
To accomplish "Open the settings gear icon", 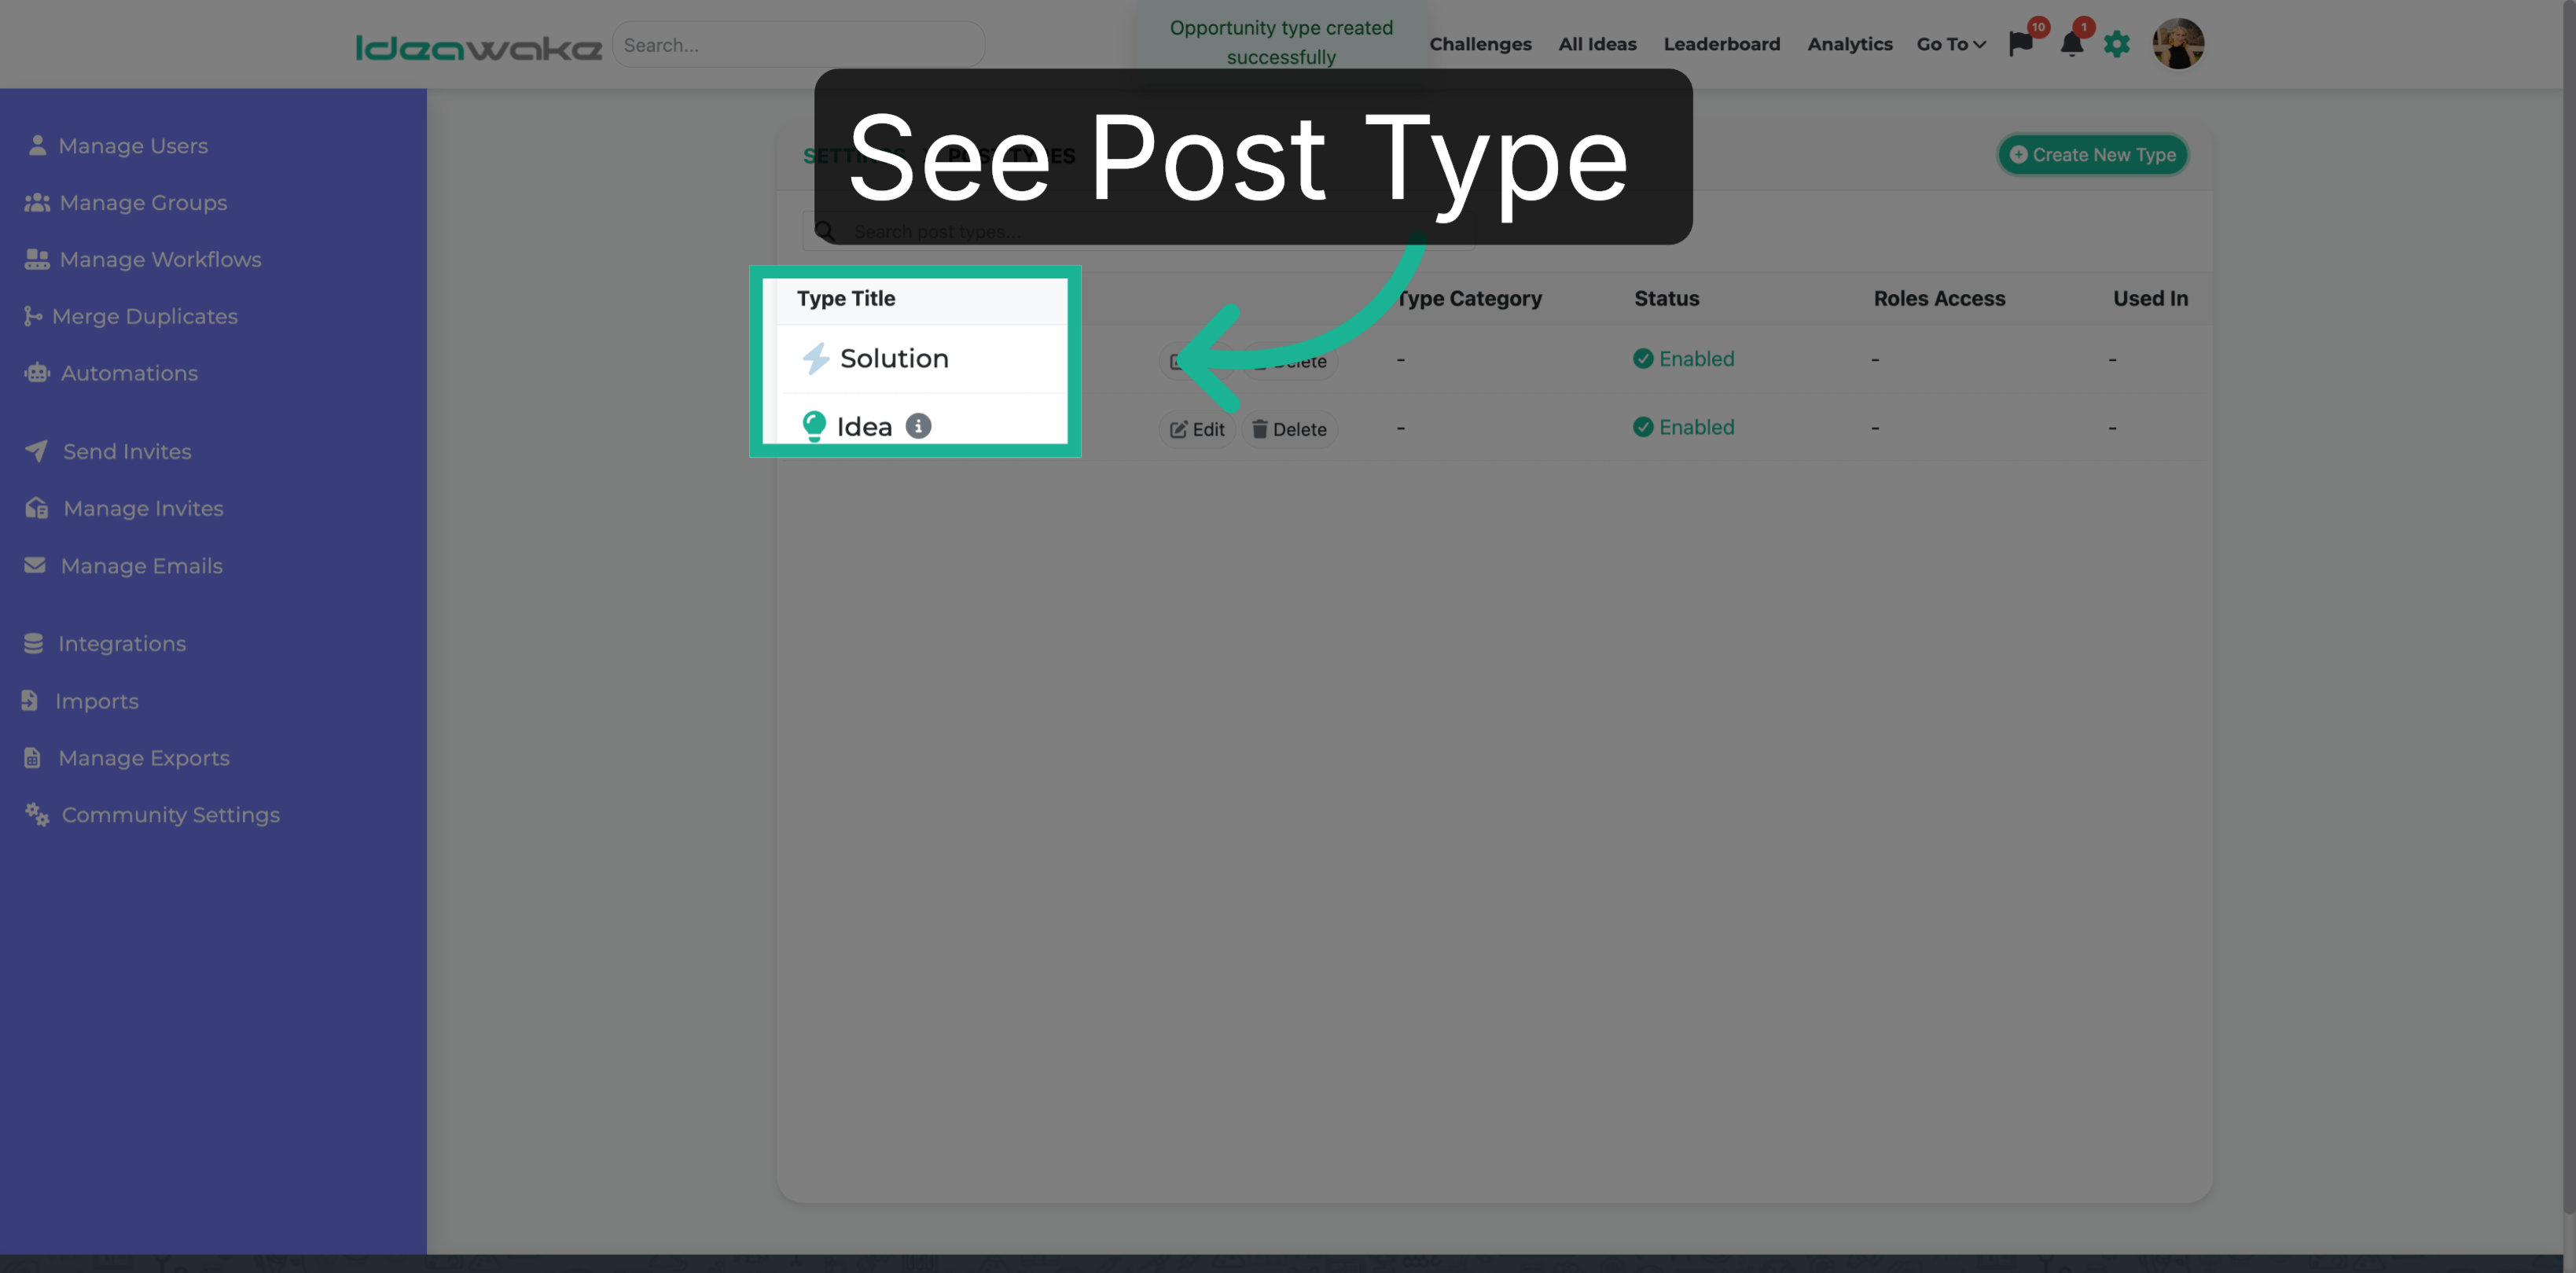I will tap(2117, 44).
